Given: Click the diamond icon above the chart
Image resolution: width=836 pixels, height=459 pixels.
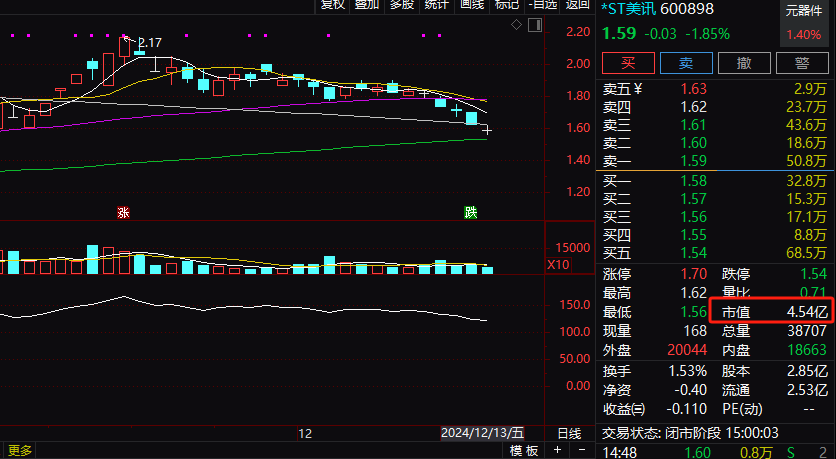Looking at the screenshot, I should click(516, 24).
